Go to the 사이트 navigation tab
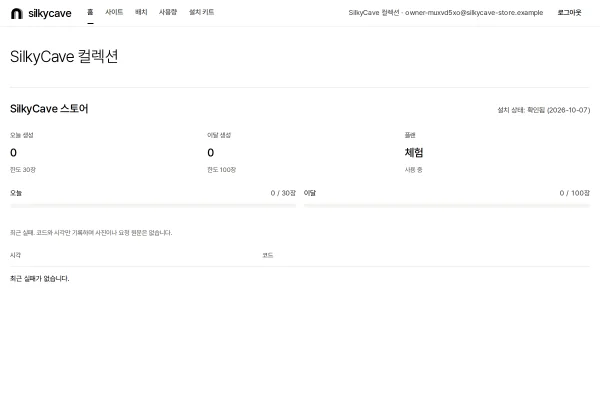This screenshot has height=400, width=600. coord(114,12)
